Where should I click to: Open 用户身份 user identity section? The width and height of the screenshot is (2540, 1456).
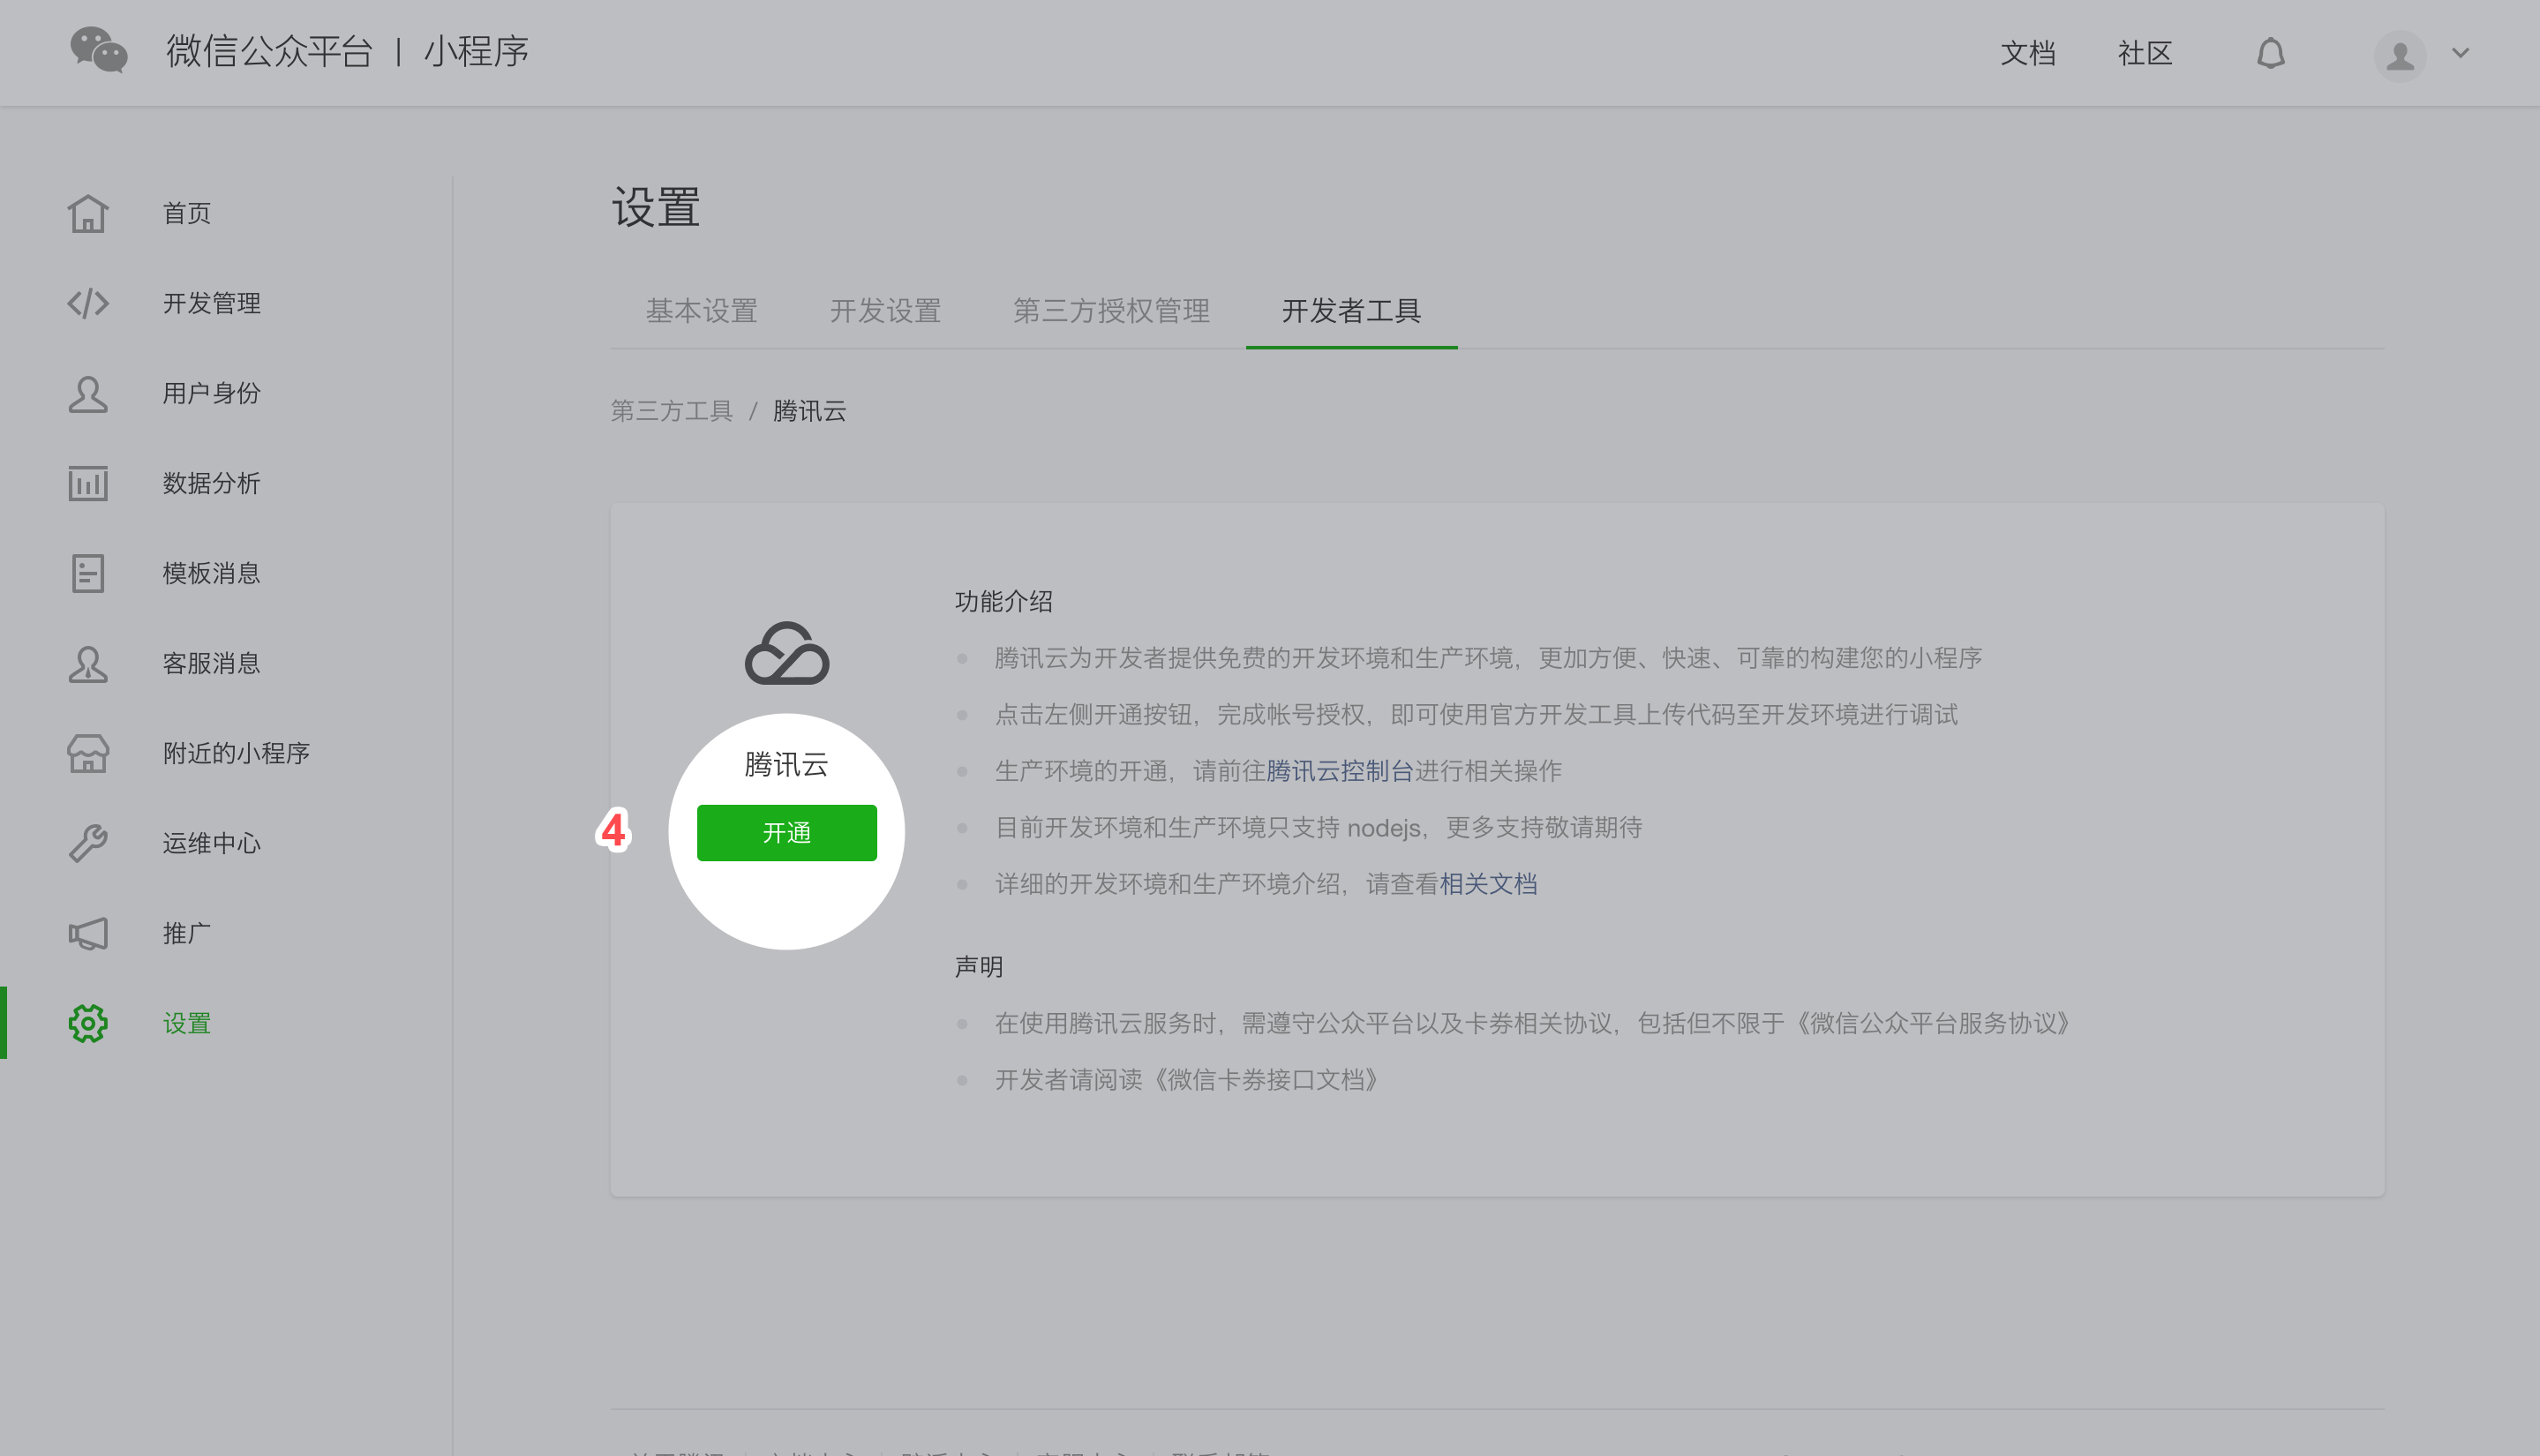[88, 394]
